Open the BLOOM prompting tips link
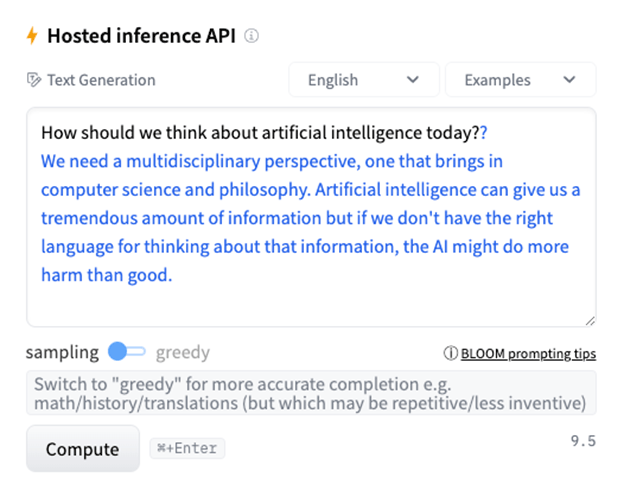624x484 pixels. [x=528, y=353]
